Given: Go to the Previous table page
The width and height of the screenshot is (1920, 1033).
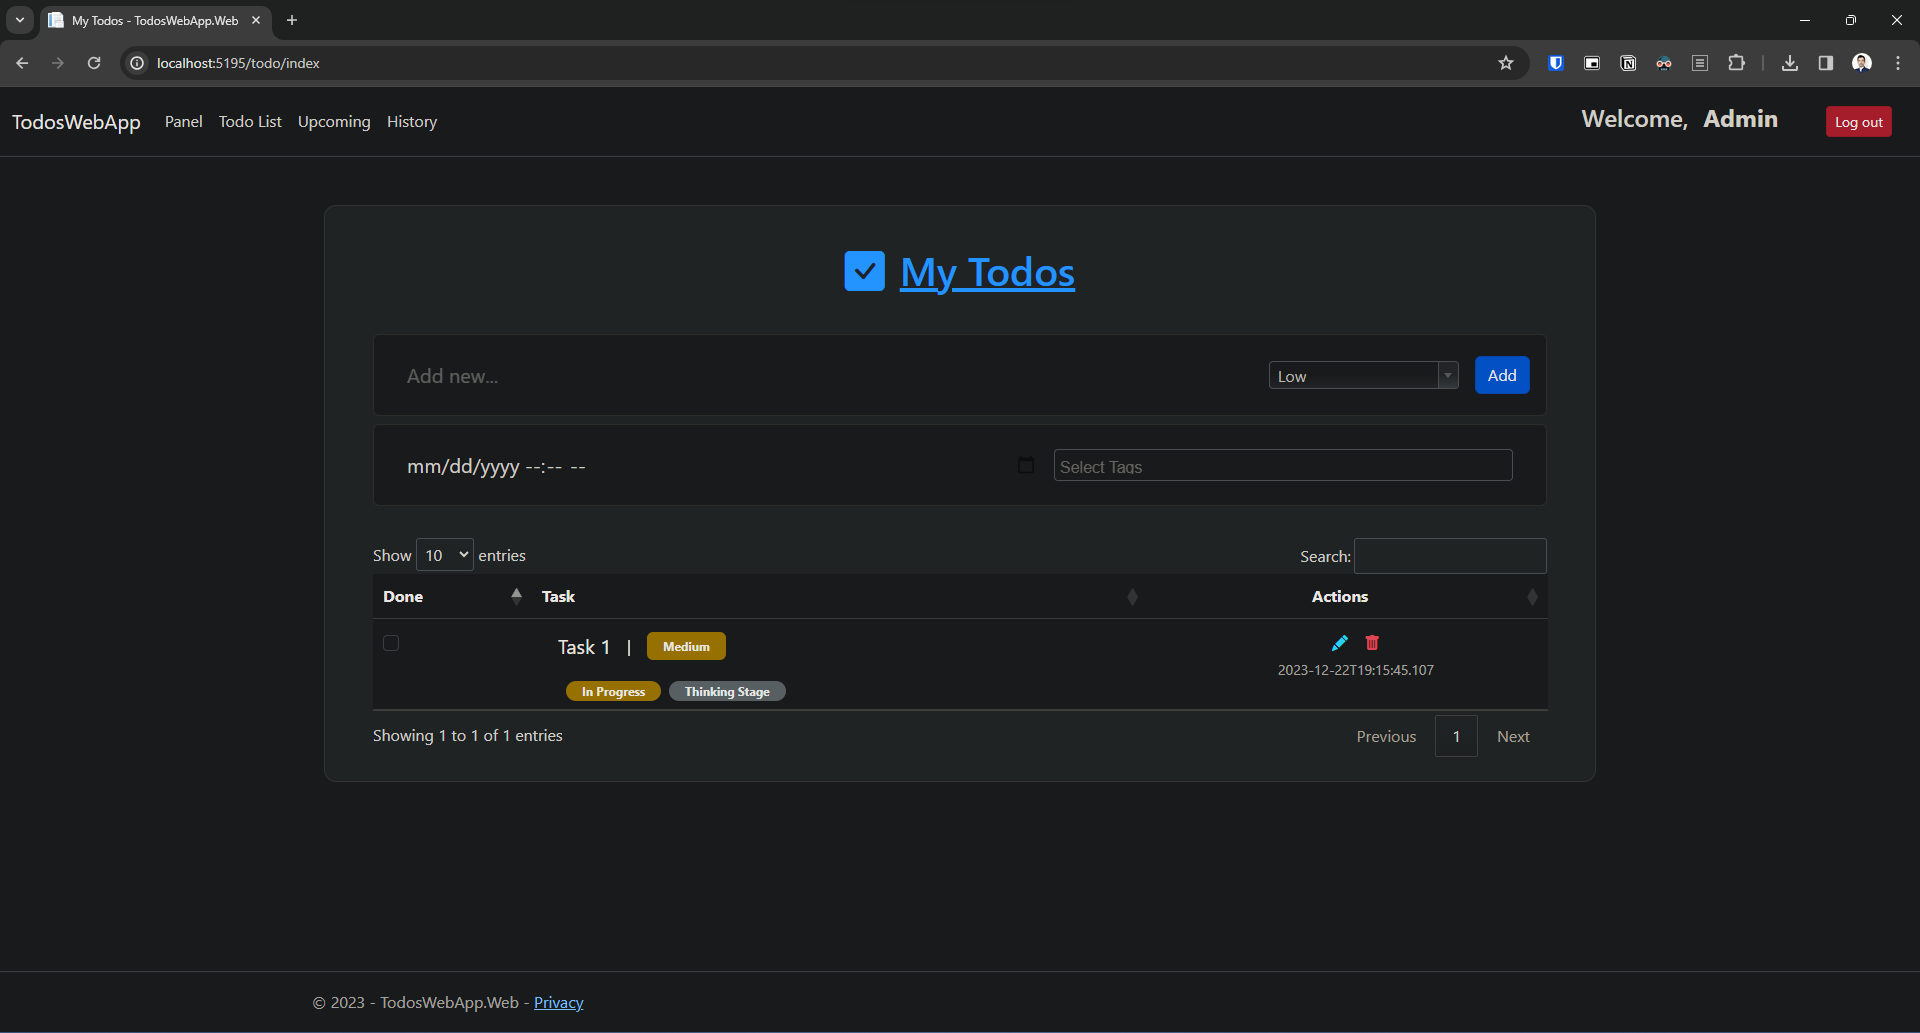Looking at the screenshot, I should pyautogui.click(x=1386, y=736).
